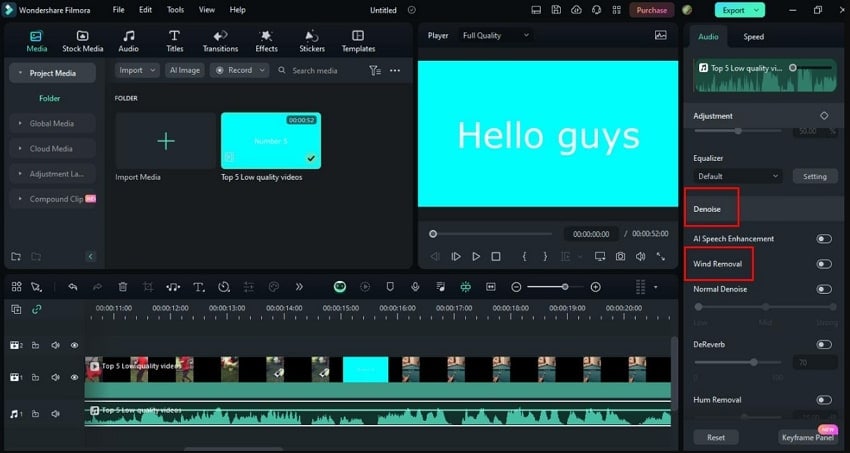Image resolution: width=850 pixels, height=453 pixels.
Task: Expand the Compound Clip item
Action: point(52,199)
